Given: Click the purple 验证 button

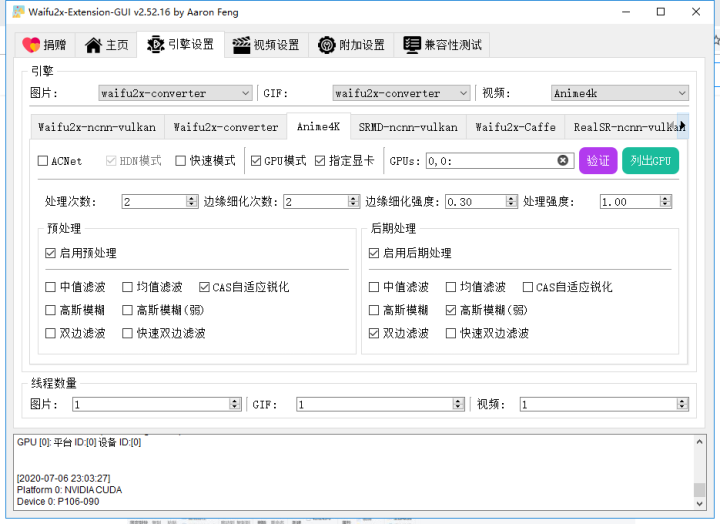Looking at the screenshot, I should tap(598, 161).
